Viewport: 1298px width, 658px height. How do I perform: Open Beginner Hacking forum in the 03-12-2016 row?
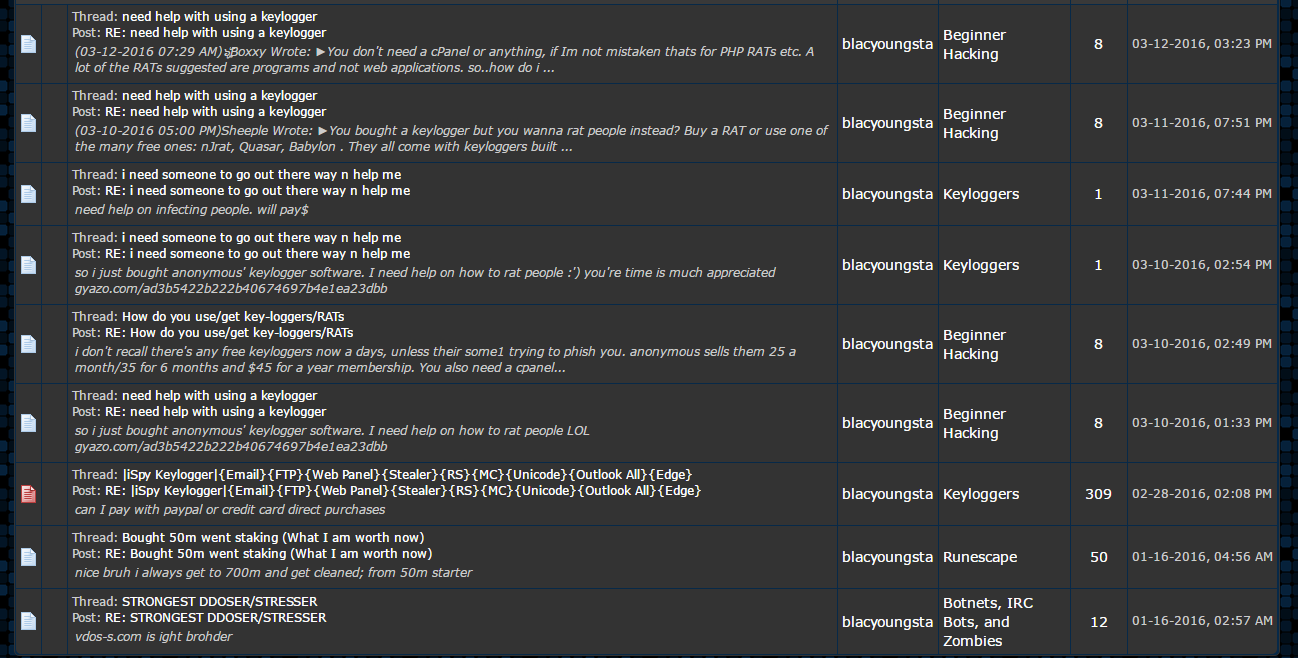pyautogui.click(x=974, y=45)
